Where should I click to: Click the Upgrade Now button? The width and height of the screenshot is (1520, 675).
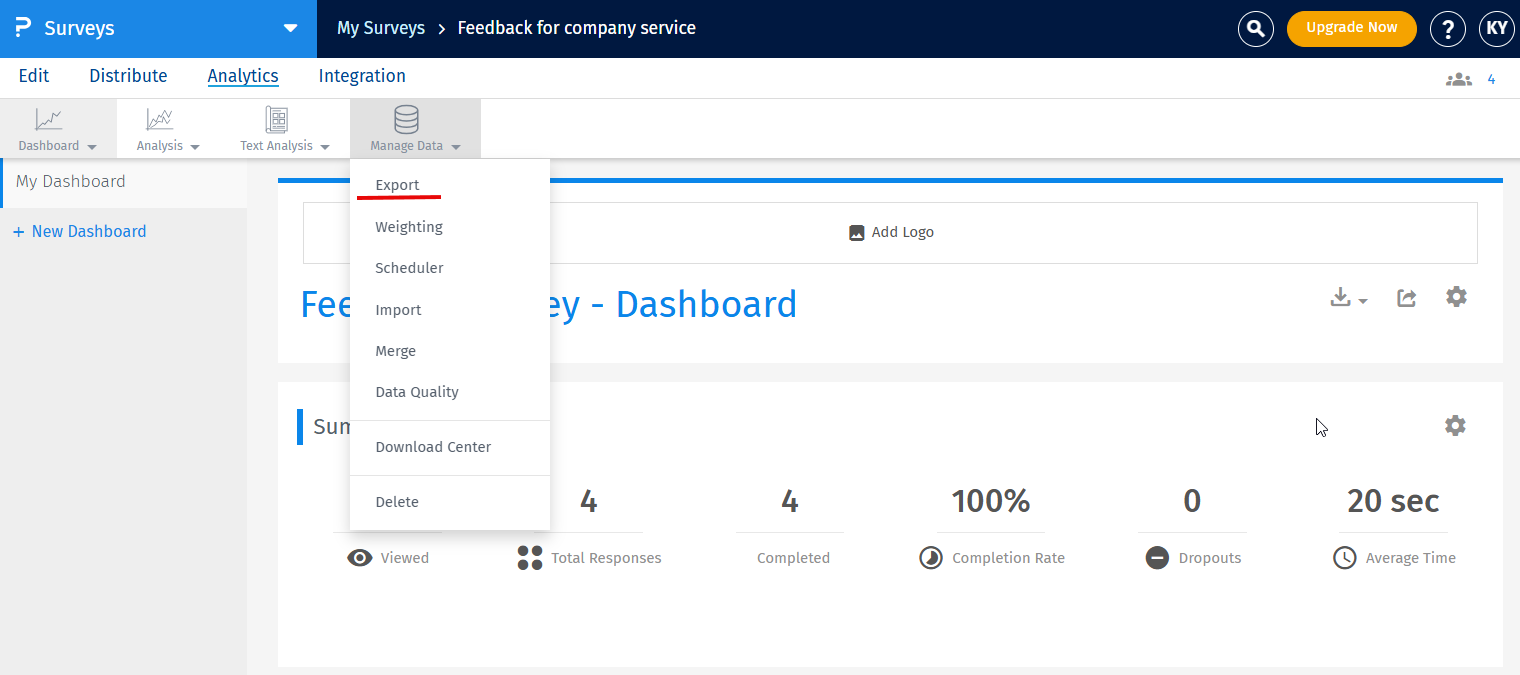pos(1351,28)
